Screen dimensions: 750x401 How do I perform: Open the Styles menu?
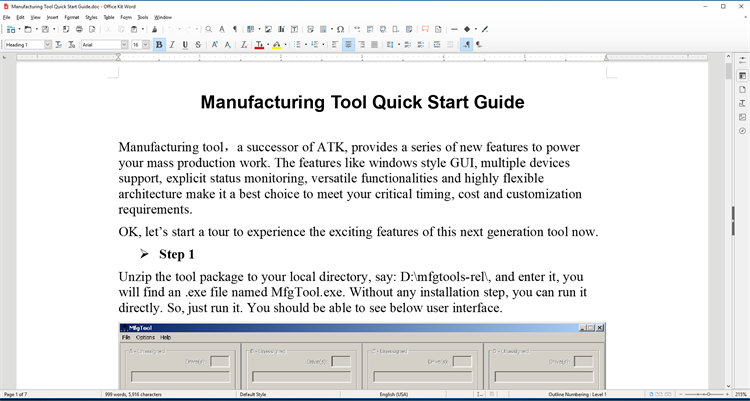91,17
